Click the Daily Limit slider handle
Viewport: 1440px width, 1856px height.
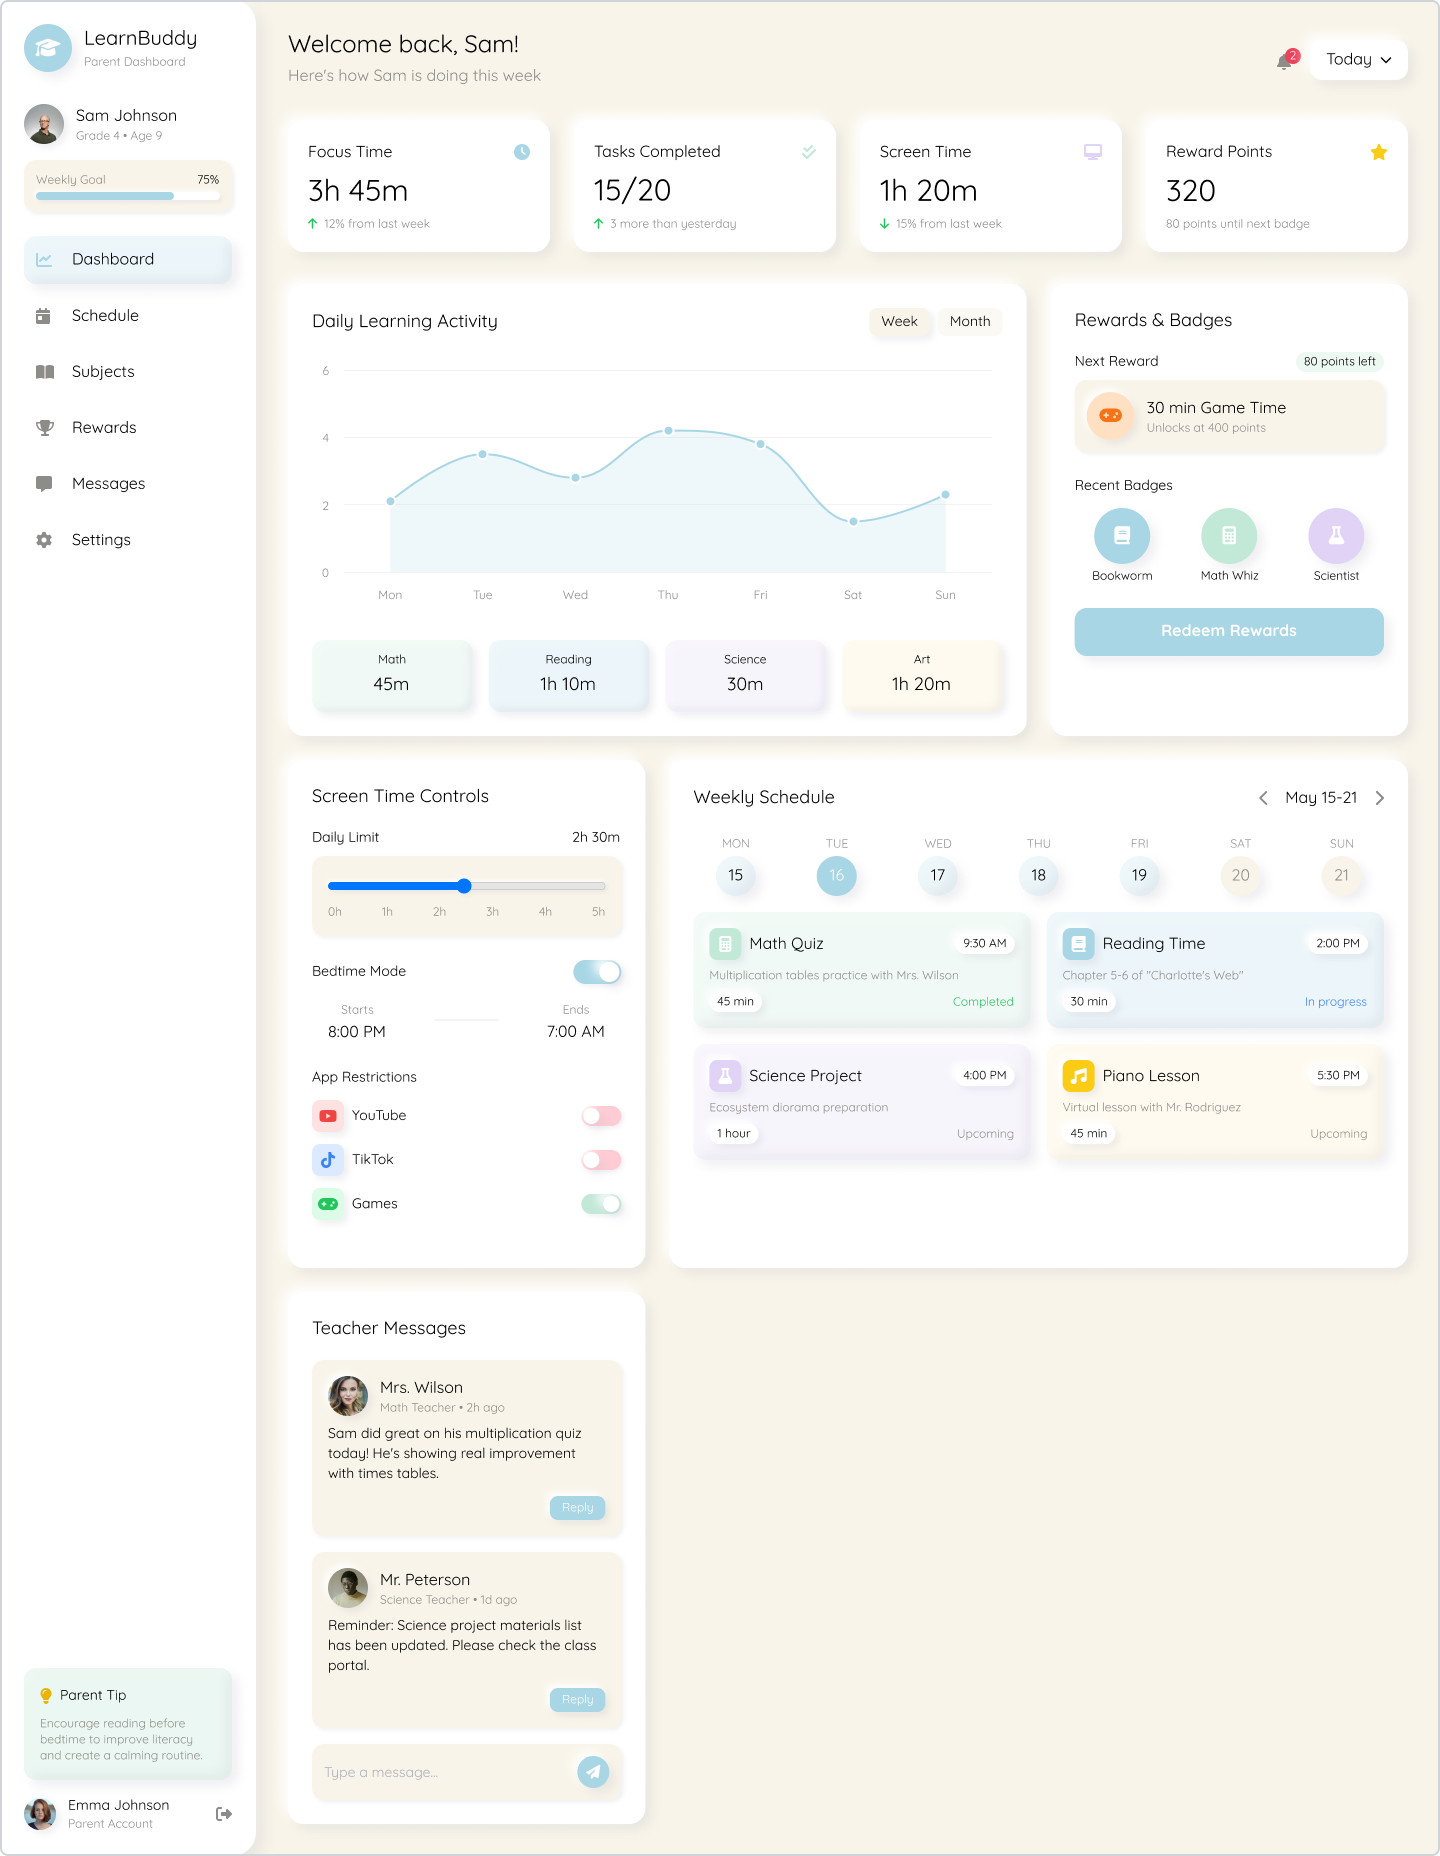pyautogui.click(x=464, y=886)
